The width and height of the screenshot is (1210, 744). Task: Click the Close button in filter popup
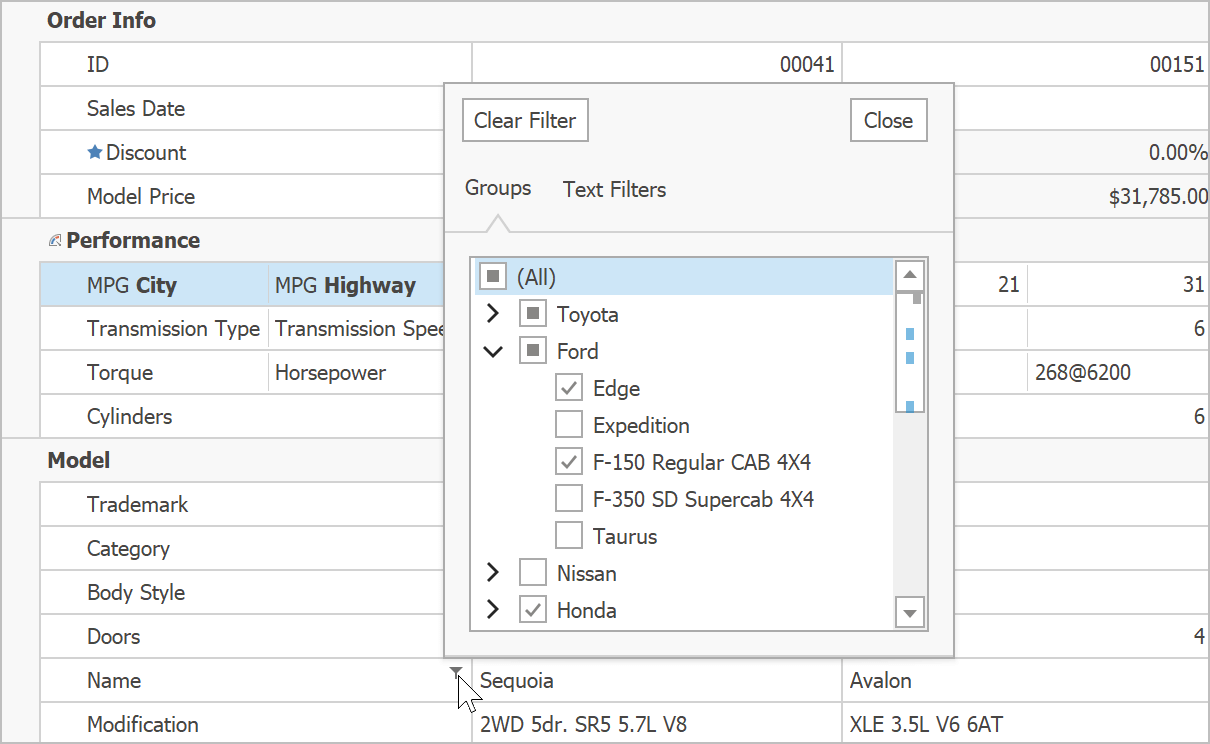pyautogui.click(x=888, y=120)
